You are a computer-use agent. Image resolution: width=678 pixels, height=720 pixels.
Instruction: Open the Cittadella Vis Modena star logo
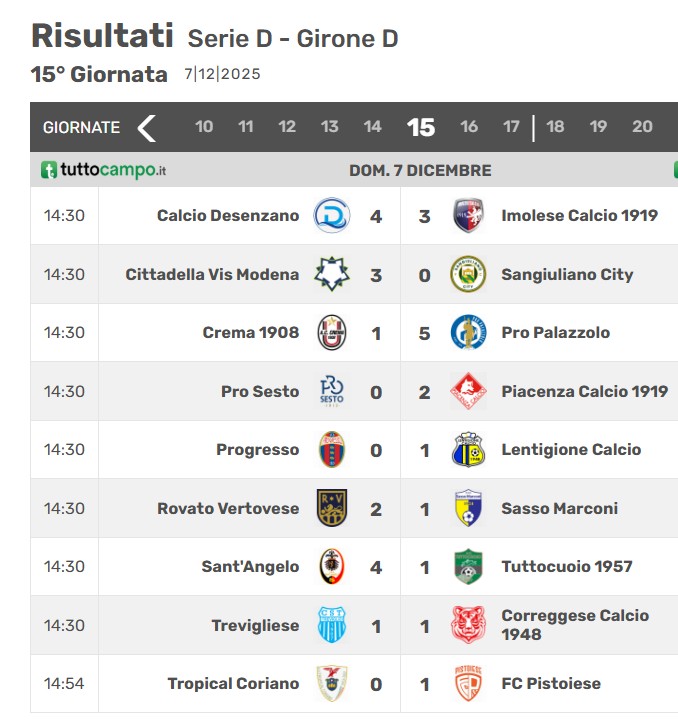pyautogui.click(x=332, y=274)
